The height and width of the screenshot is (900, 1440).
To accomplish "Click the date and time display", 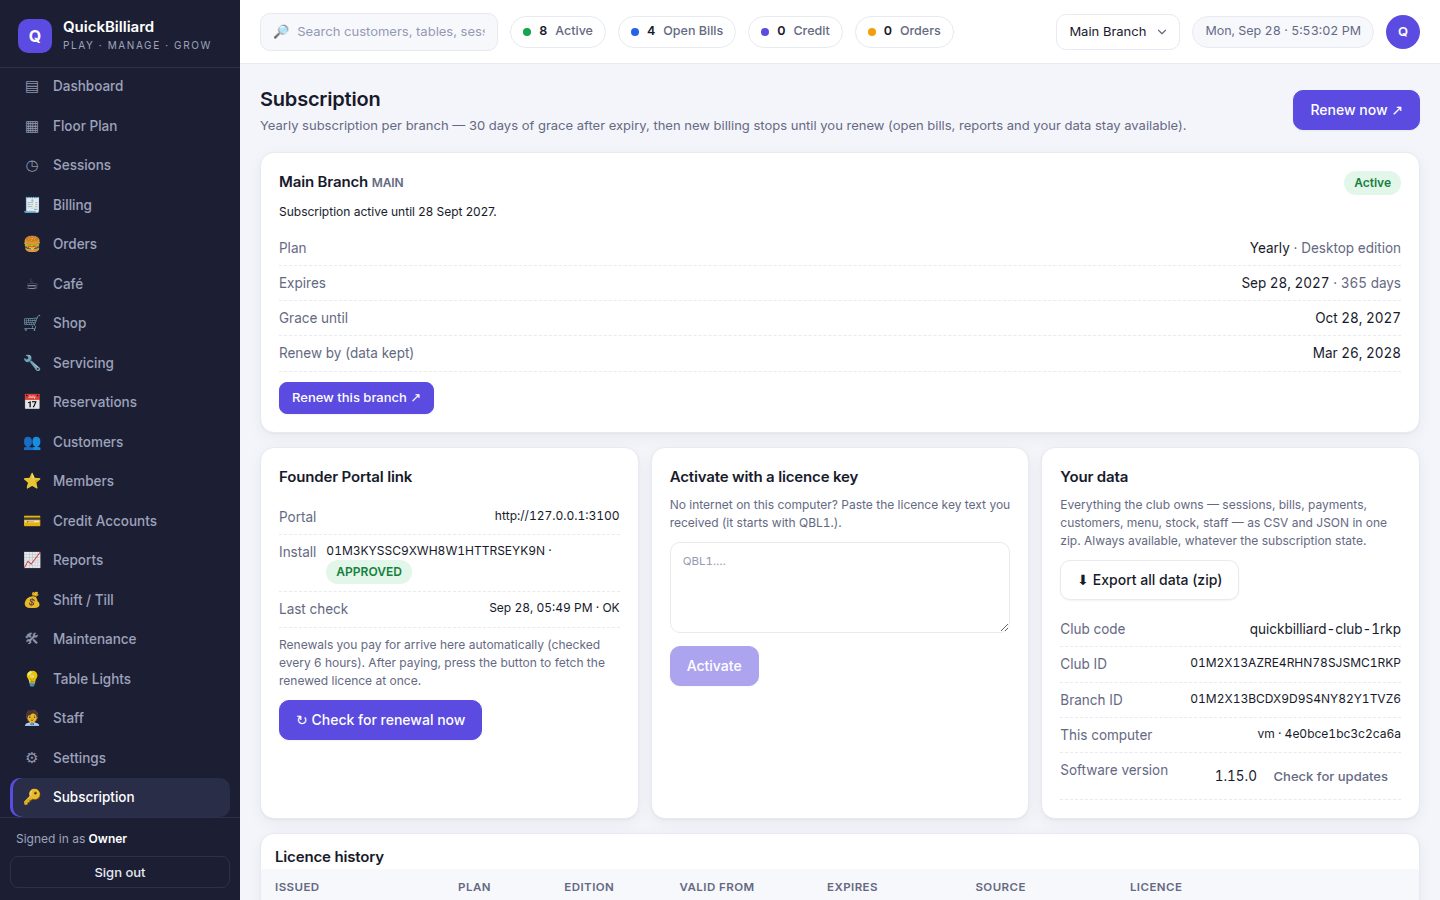I will click(1283, 32).
